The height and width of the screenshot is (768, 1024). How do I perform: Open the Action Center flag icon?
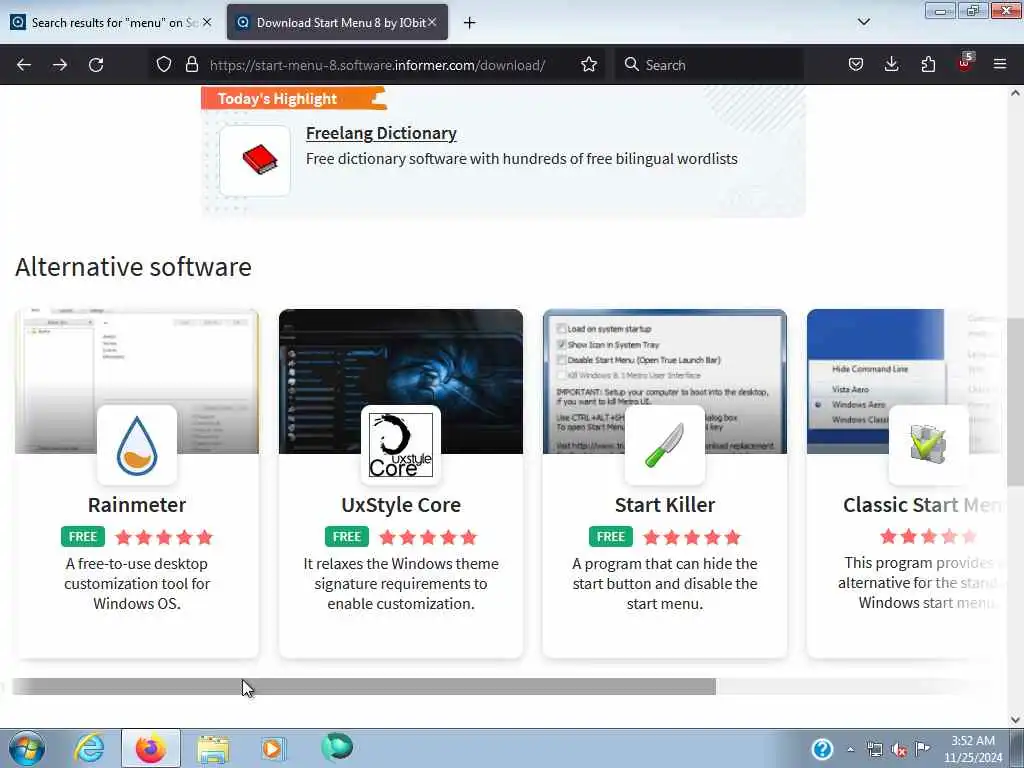pyautogui.click(x=923, y=748)
